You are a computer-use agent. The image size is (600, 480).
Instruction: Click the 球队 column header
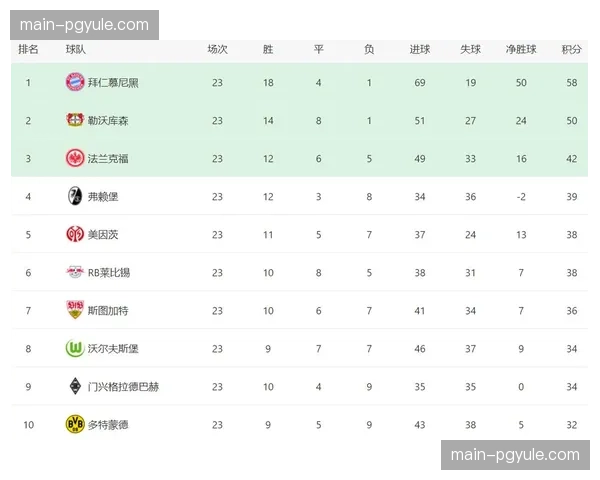(x=75, y=49)
